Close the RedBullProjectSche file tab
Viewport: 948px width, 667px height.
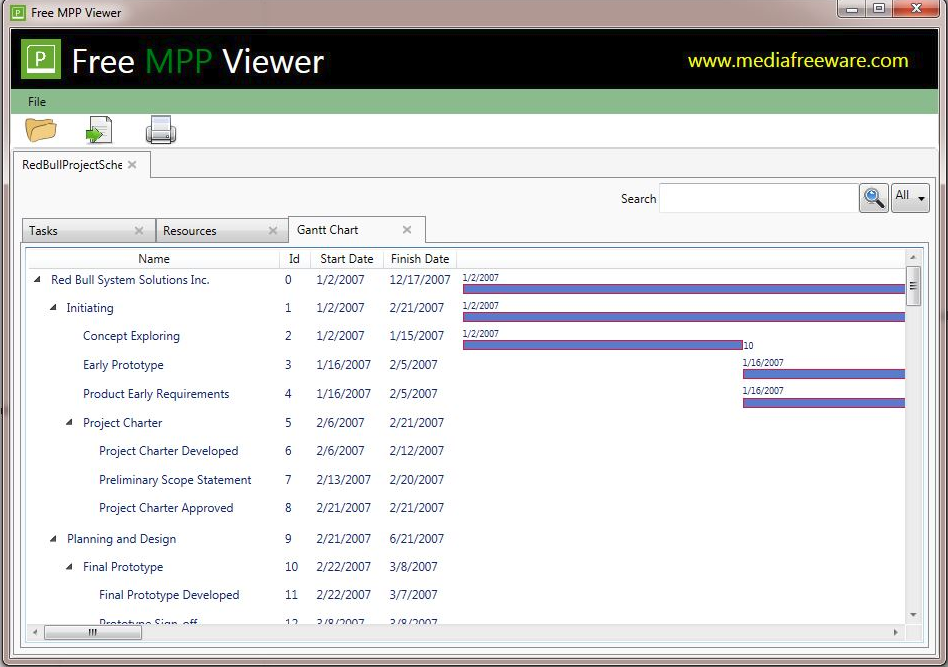click(x=132, y=164)
